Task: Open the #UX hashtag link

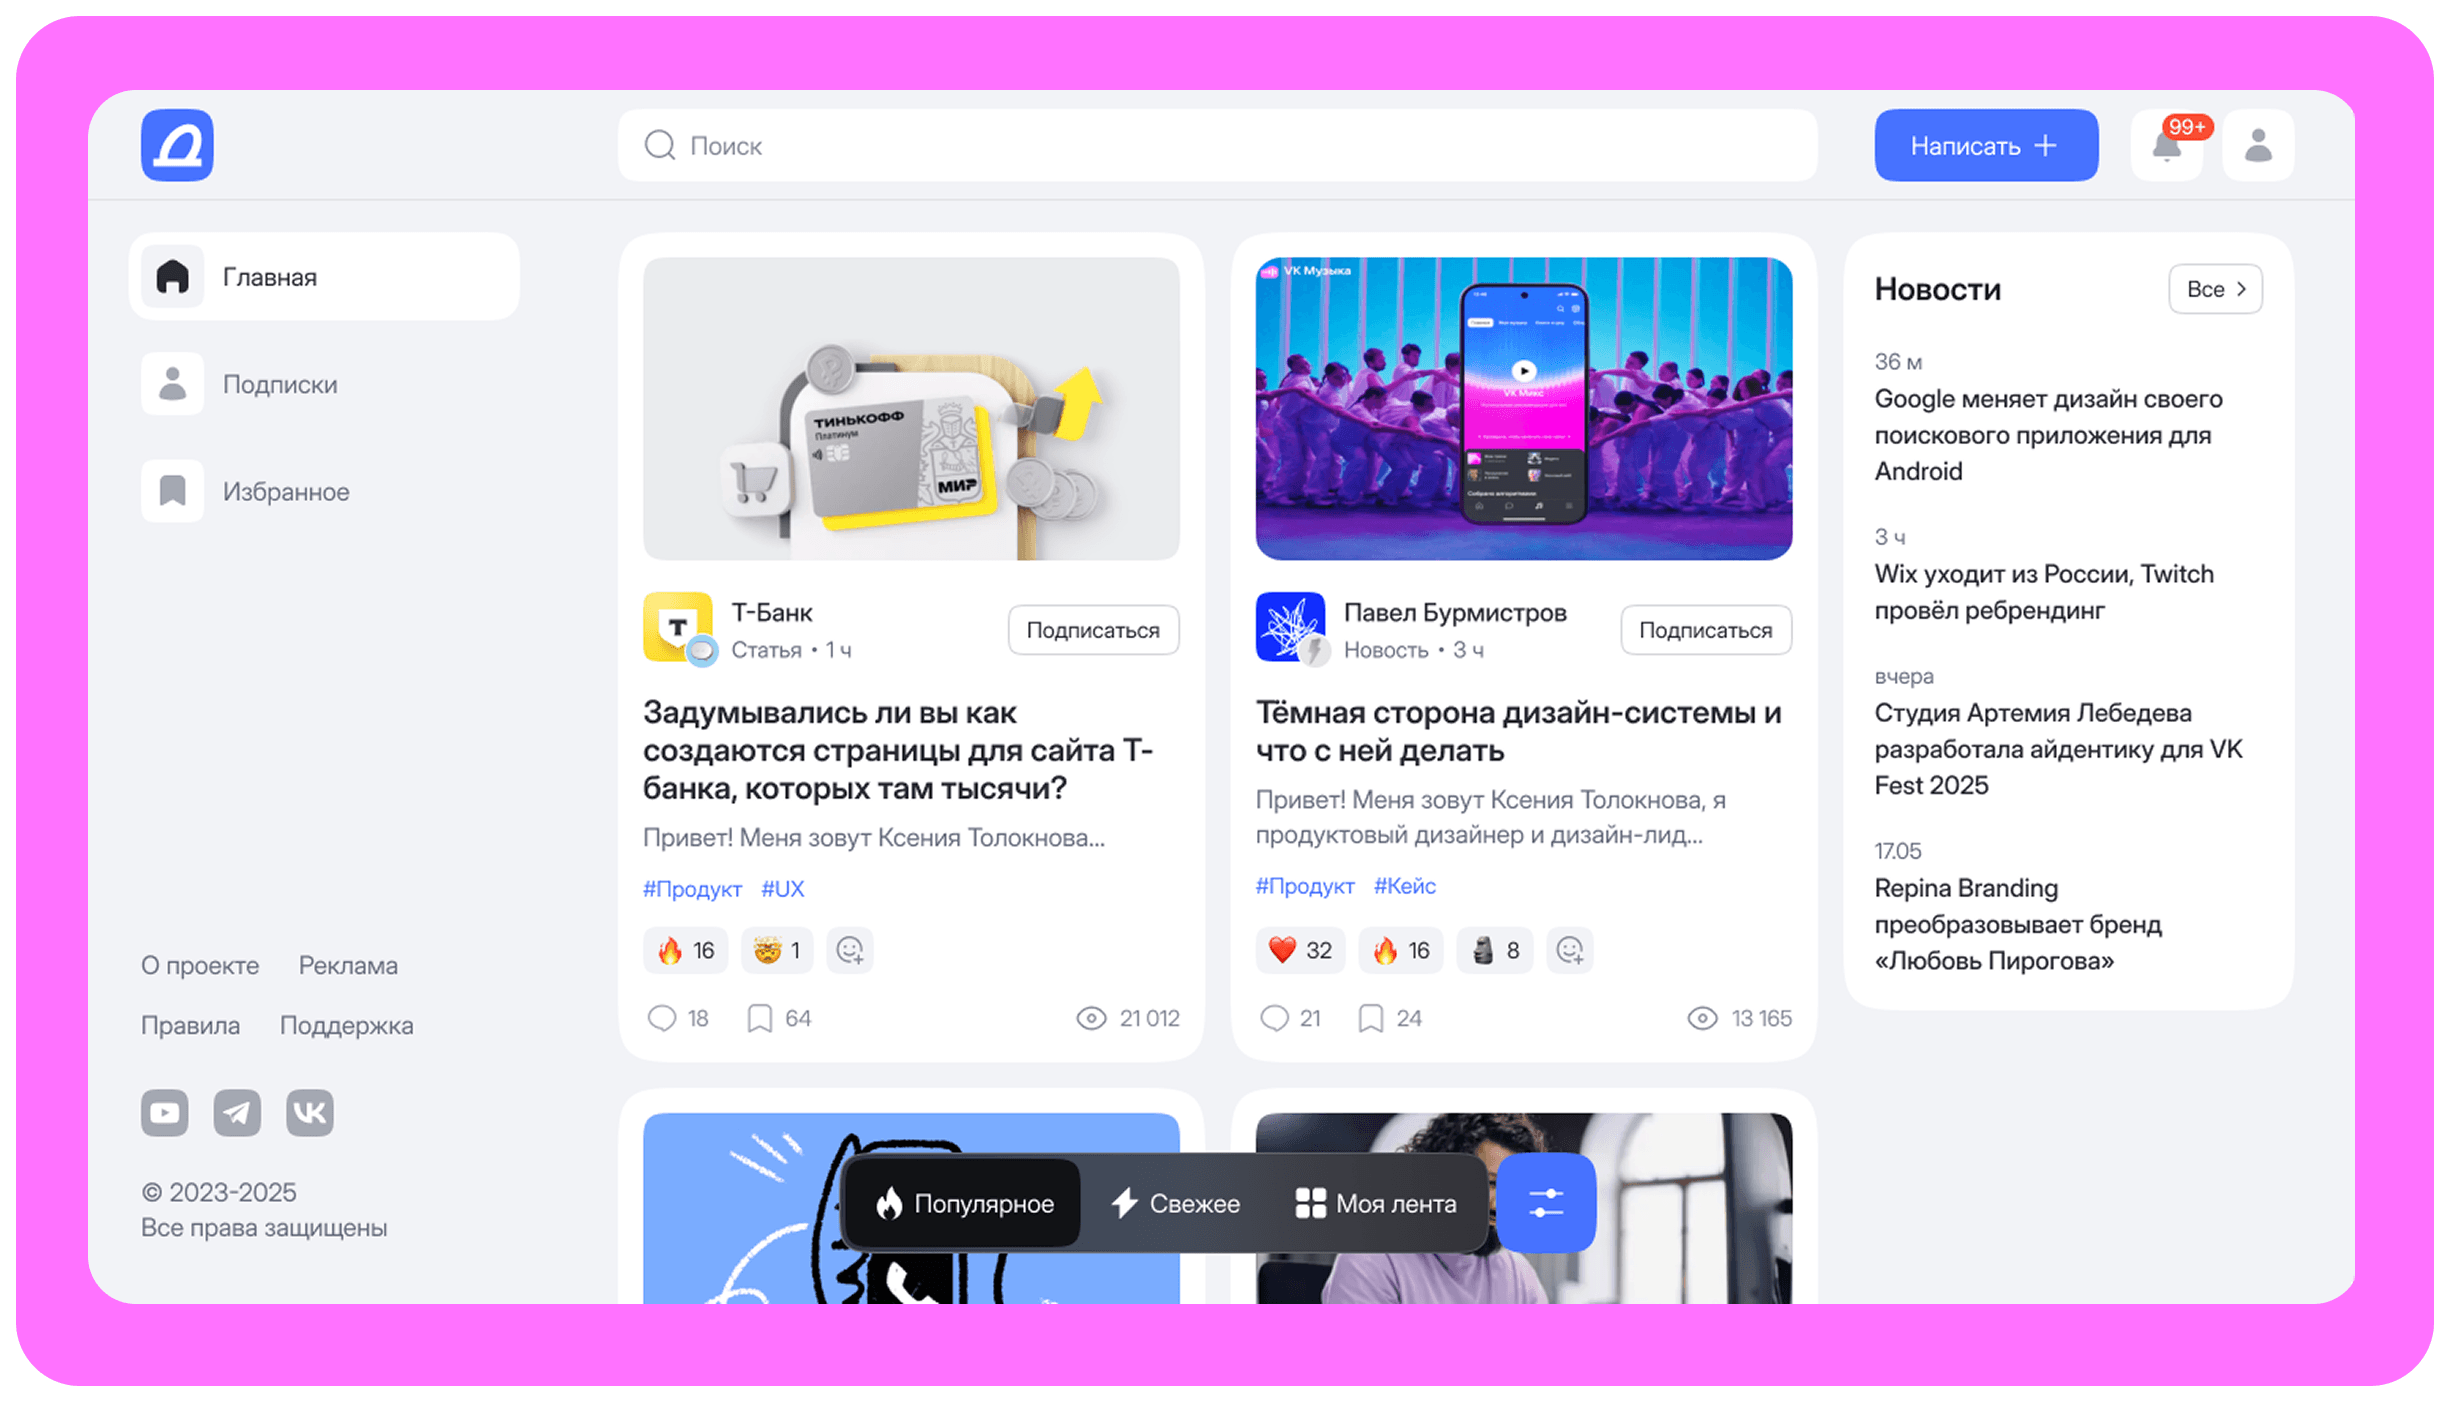Action: [x=782, y=889]
